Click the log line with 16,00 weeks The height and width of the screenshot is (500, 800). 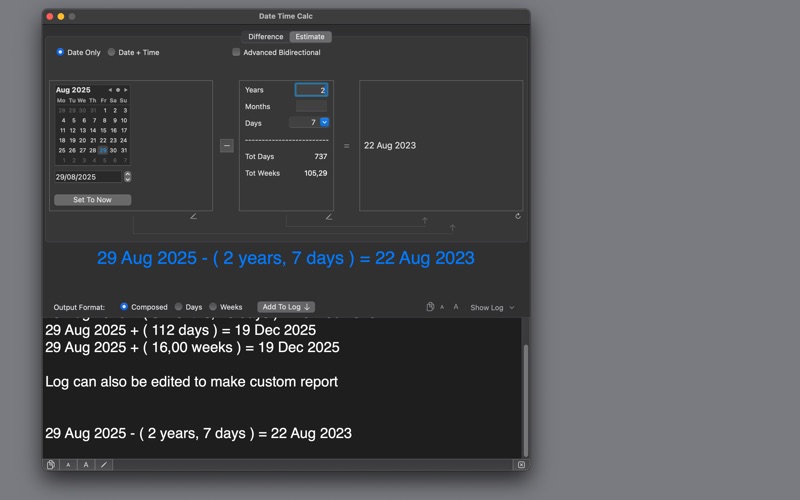[x=192, y=347]
